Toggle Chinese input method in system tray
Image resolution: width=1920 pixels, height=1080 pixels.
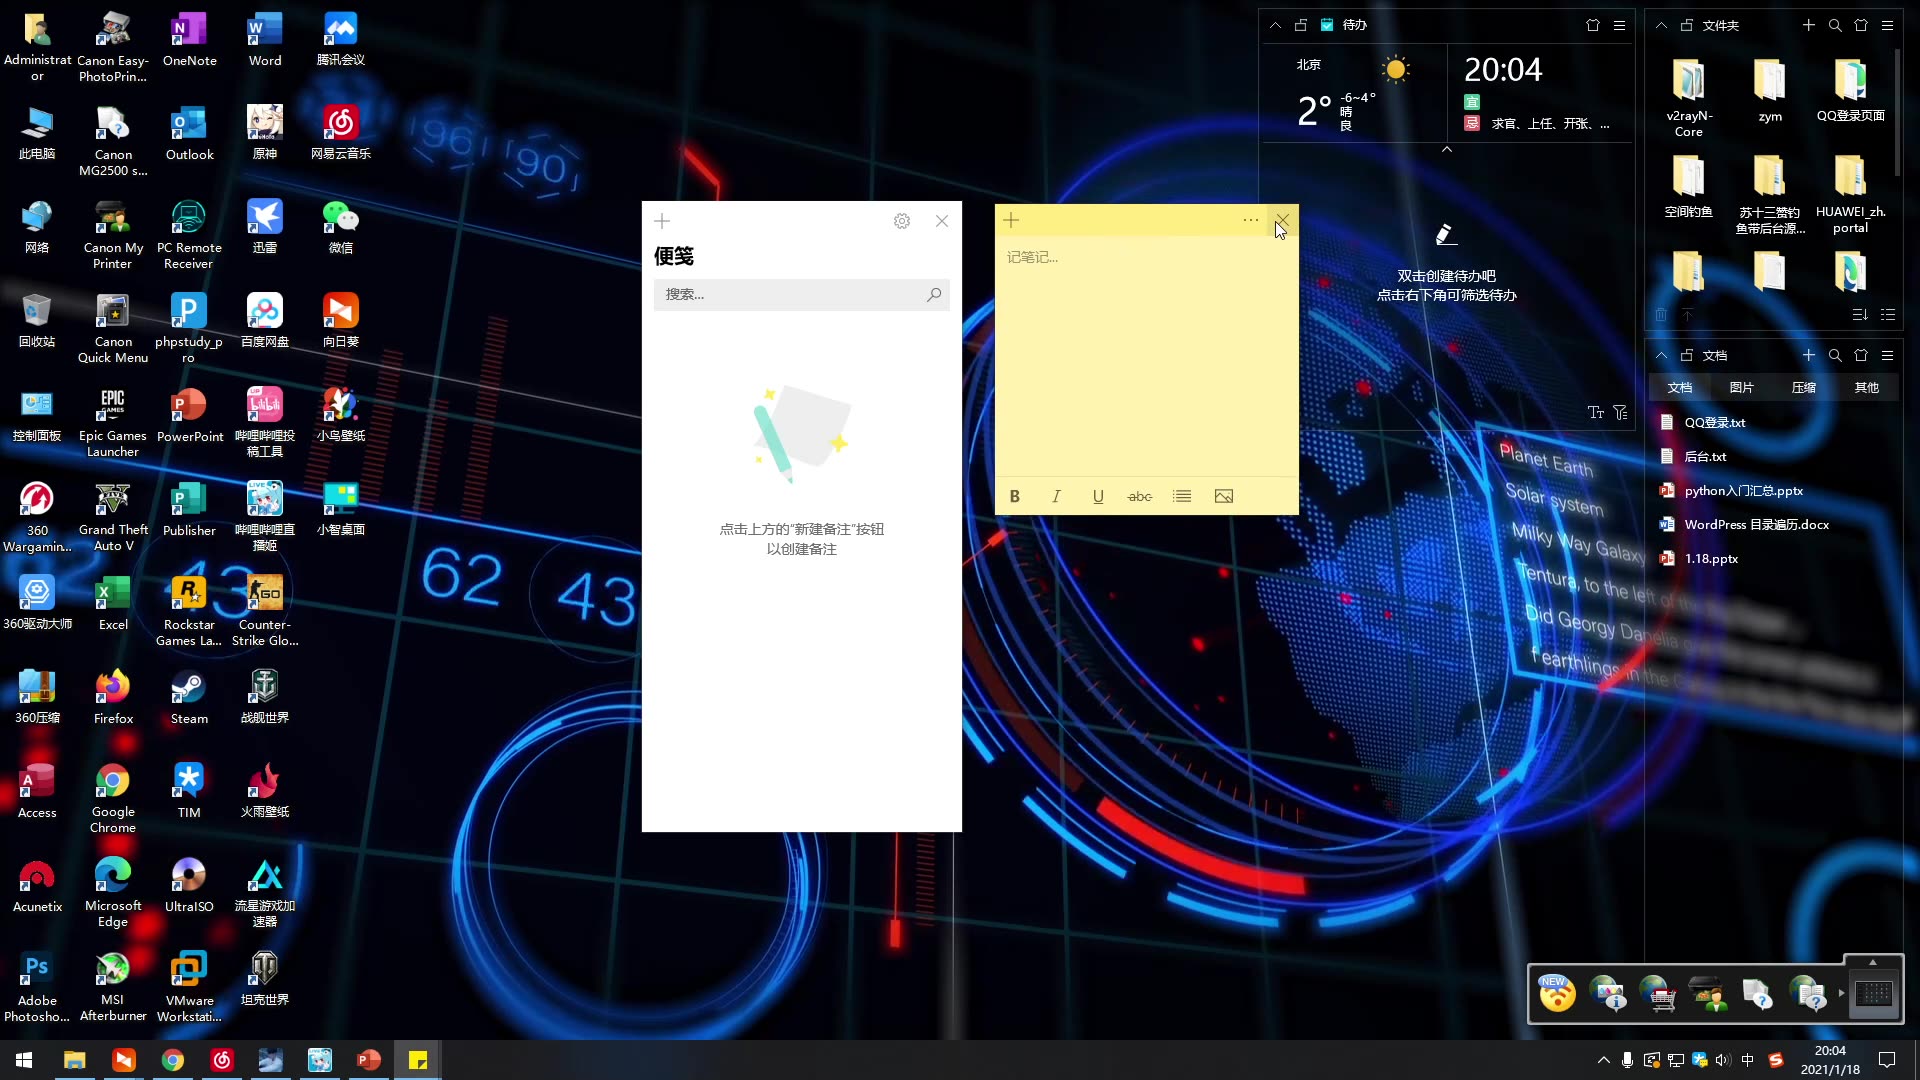[x=1747, y=1059]
